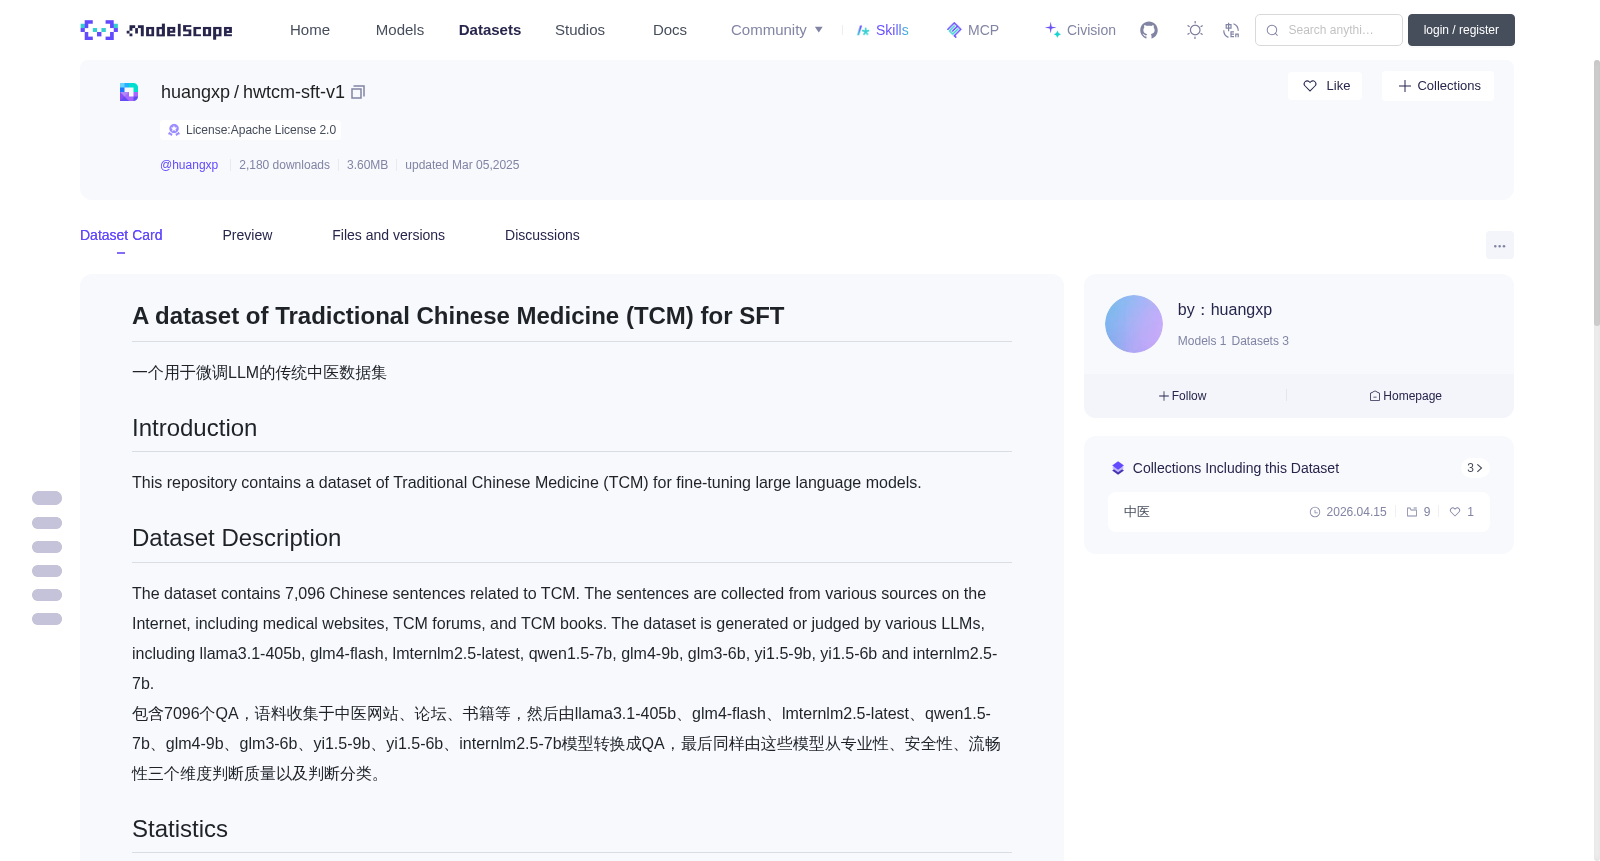Click the Statistics heading

[180, 829]
